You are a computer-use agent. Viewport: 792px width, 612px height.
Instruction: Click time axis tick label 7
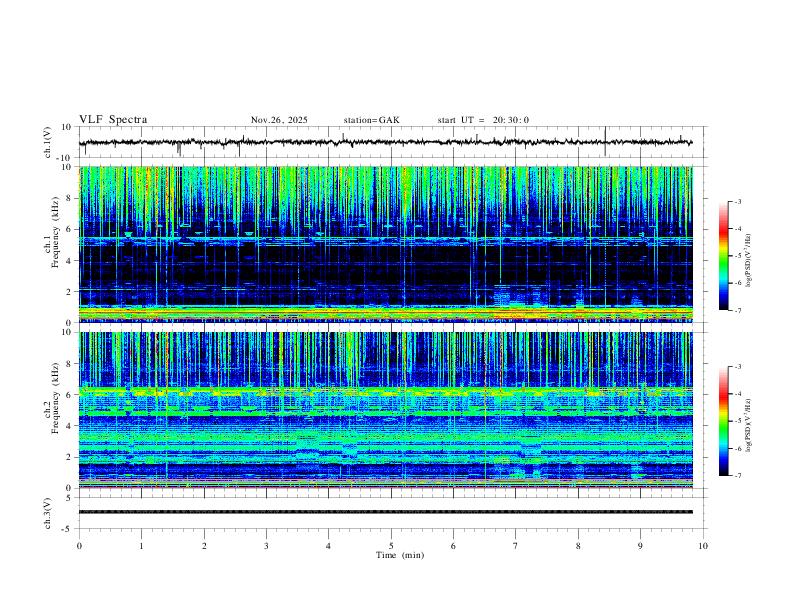516,546
